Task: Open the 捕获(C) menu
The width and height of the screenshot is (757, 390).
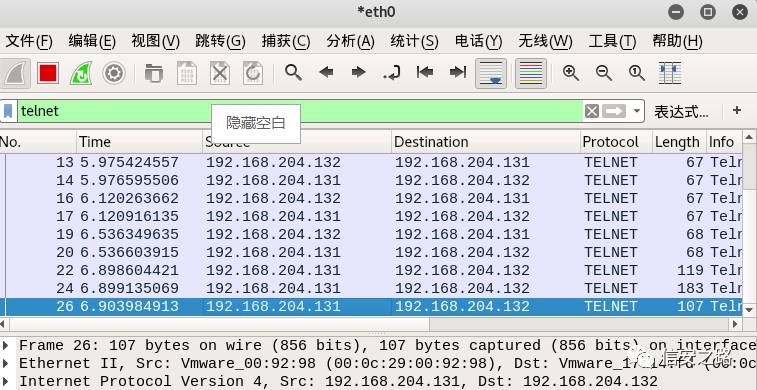Action: (286, 41)
